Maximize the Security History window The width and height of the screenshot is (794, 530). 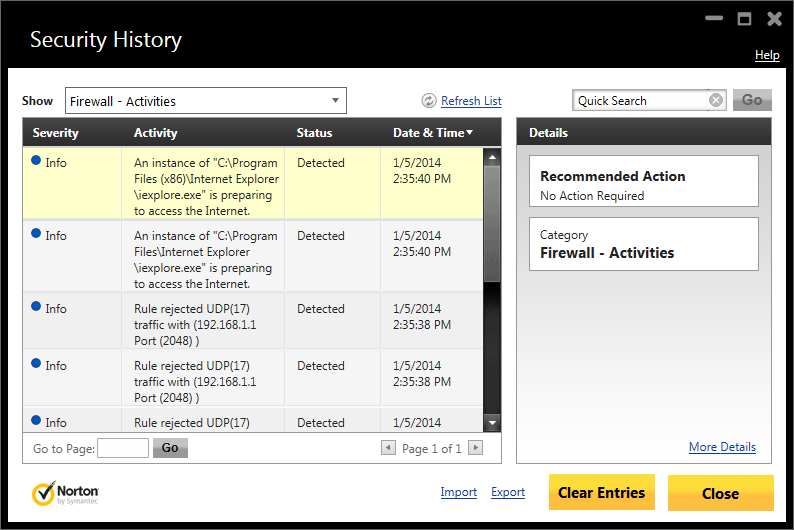pos(744,19)
